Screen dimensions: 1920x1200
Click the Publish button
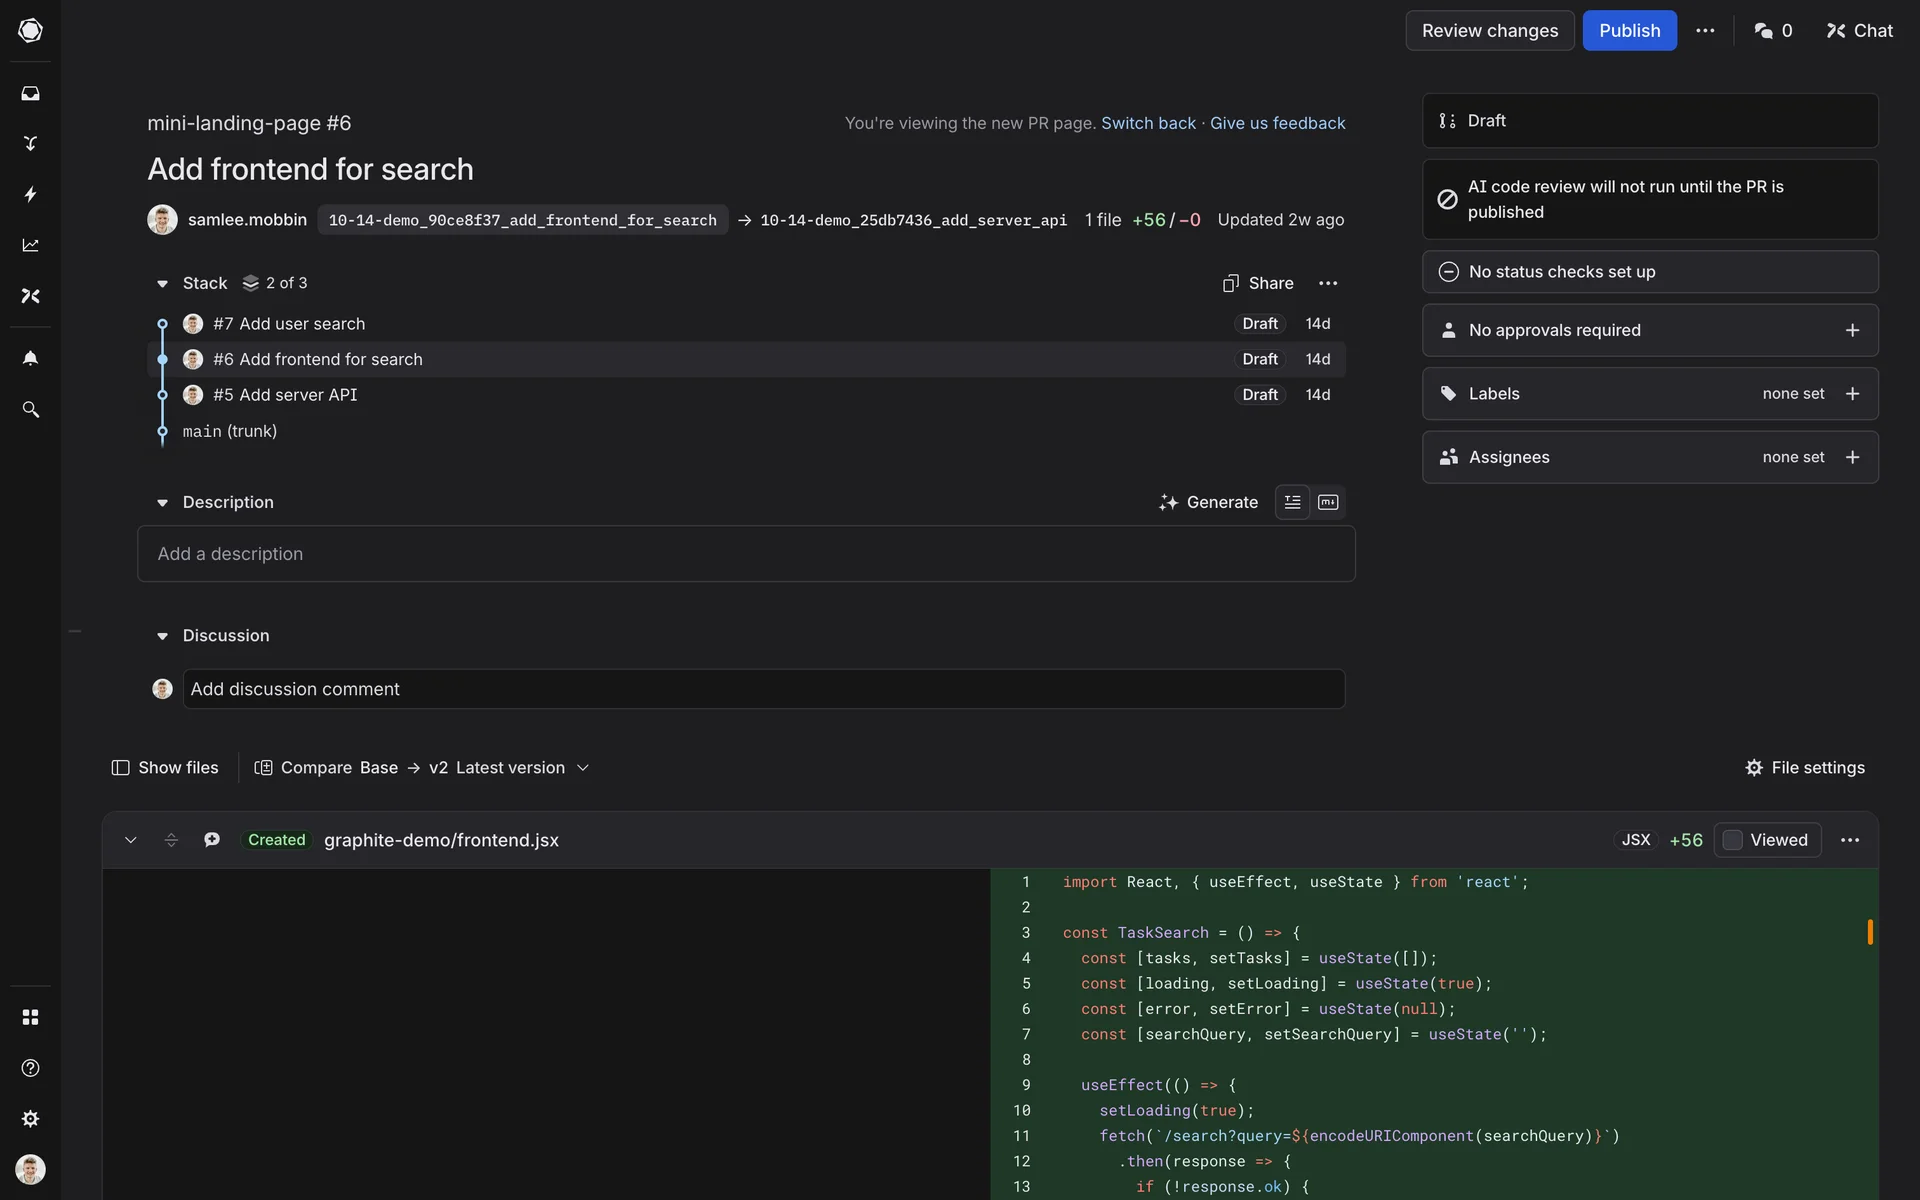tap(1629, 31)
